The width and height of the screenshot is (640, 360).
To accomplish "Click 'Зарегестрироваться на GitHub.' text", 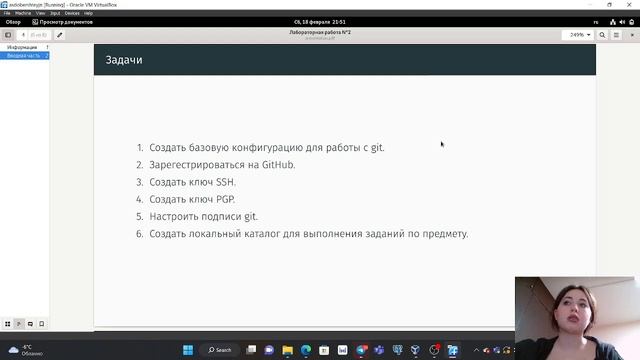I will click(x=222, y=165).
